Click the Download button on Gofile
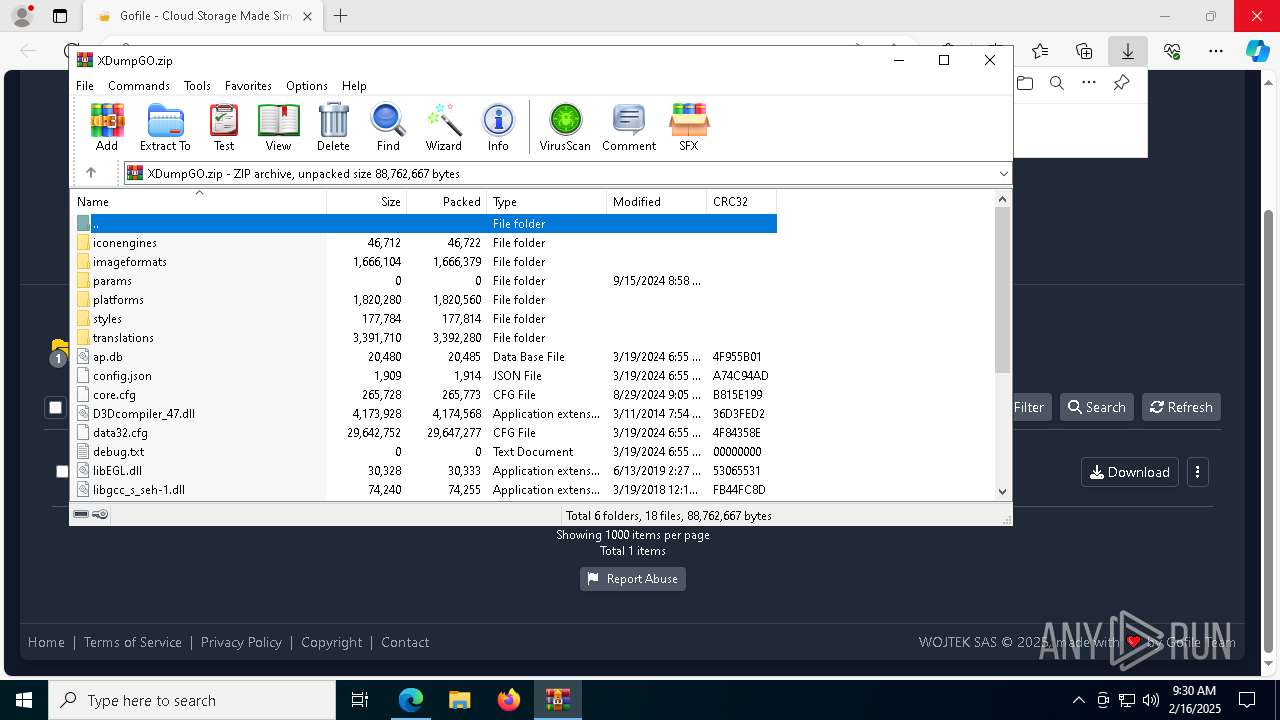This screenshot has width=1280, height=720. [1130, 472]
